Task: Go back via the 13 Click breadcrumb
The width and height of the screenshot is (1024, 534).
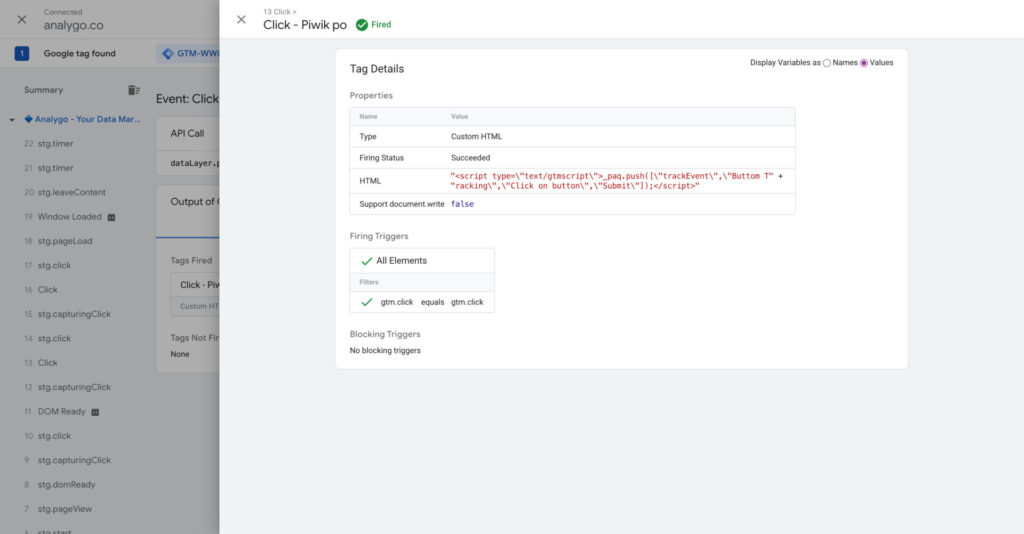Action: point(279,12)
